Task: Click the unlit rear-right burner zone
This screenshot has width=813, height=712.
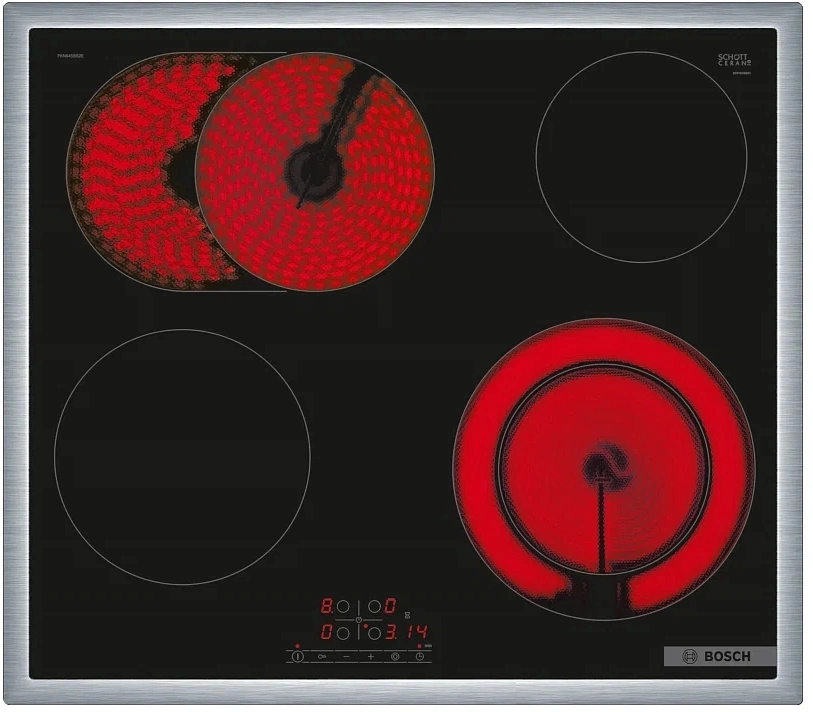Action: pos(641,157)
